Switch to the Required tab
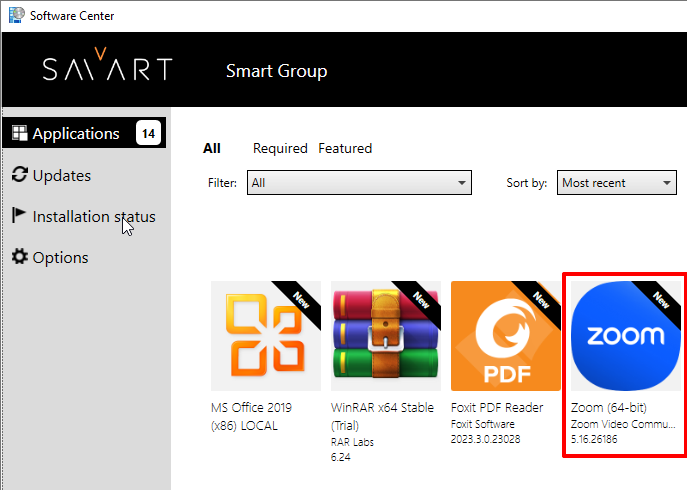The height and width of the screenshot is (490, 687). coord(280,149)
